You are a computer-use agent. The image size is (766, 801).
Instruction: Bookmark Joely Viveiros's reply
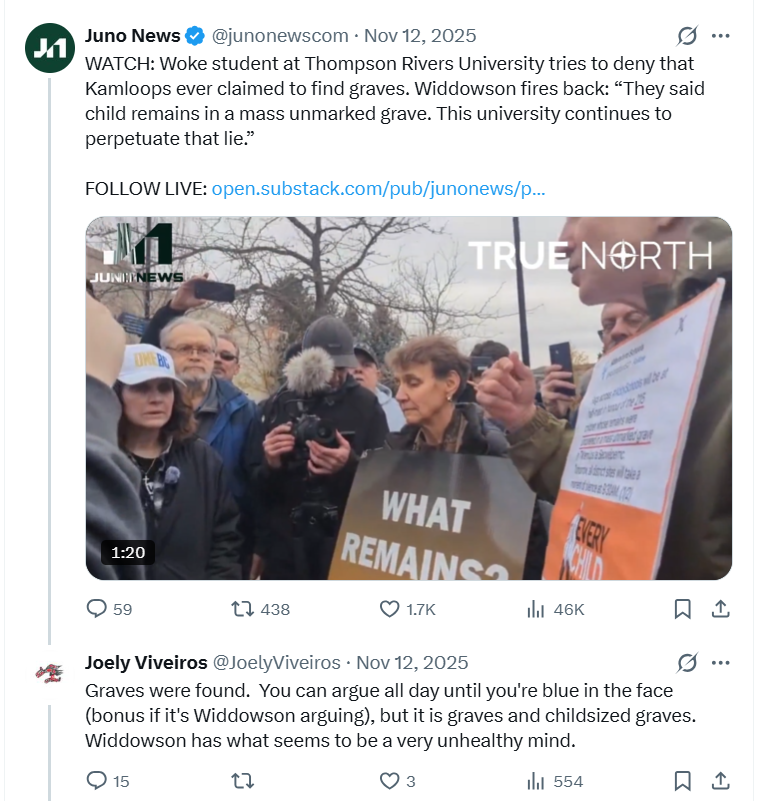tap(682, 781)
